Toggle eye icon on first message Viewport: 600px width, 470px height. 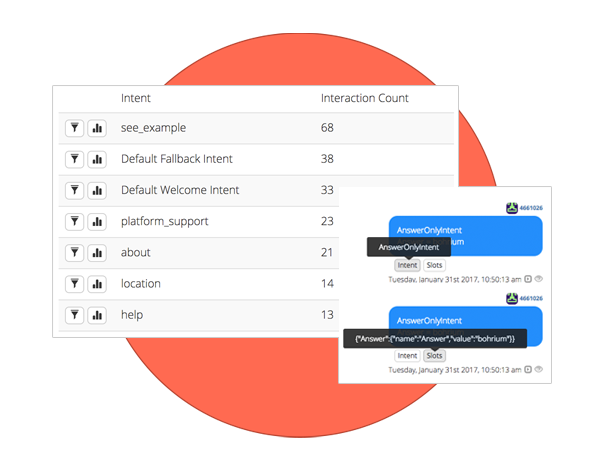[538, 279]
